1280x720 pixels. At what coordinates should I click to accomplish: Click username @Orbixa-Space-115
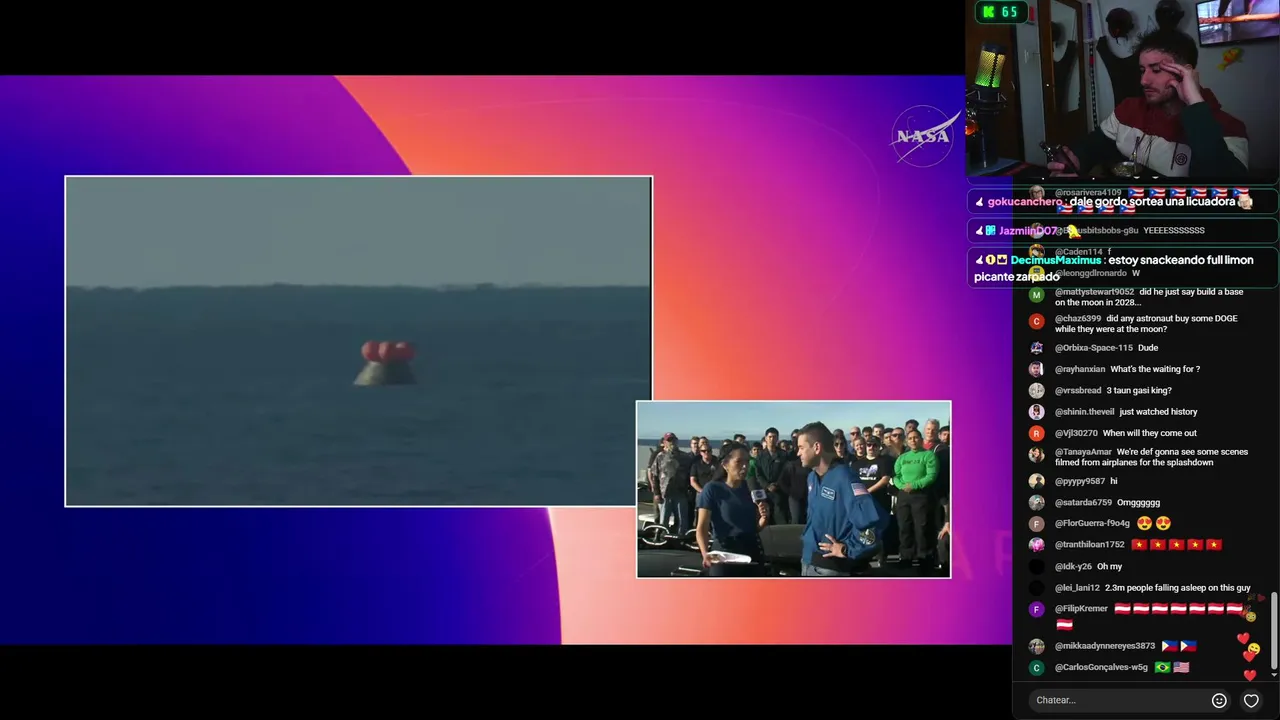1094,348
